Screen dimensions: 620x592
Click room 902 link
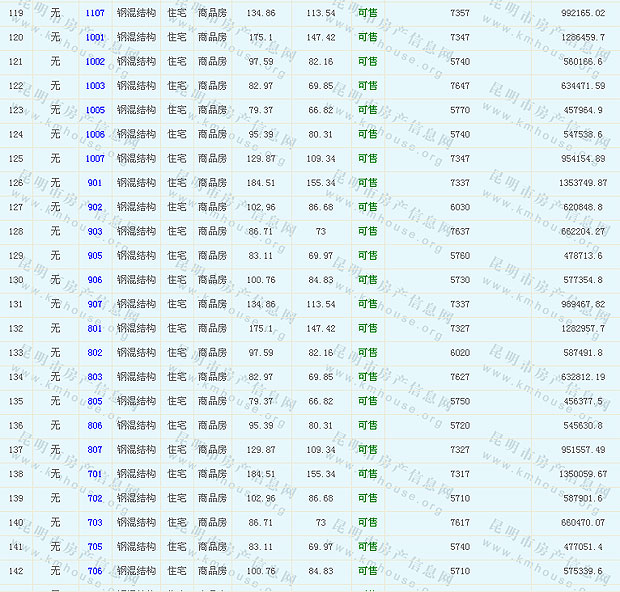[95, 207]
